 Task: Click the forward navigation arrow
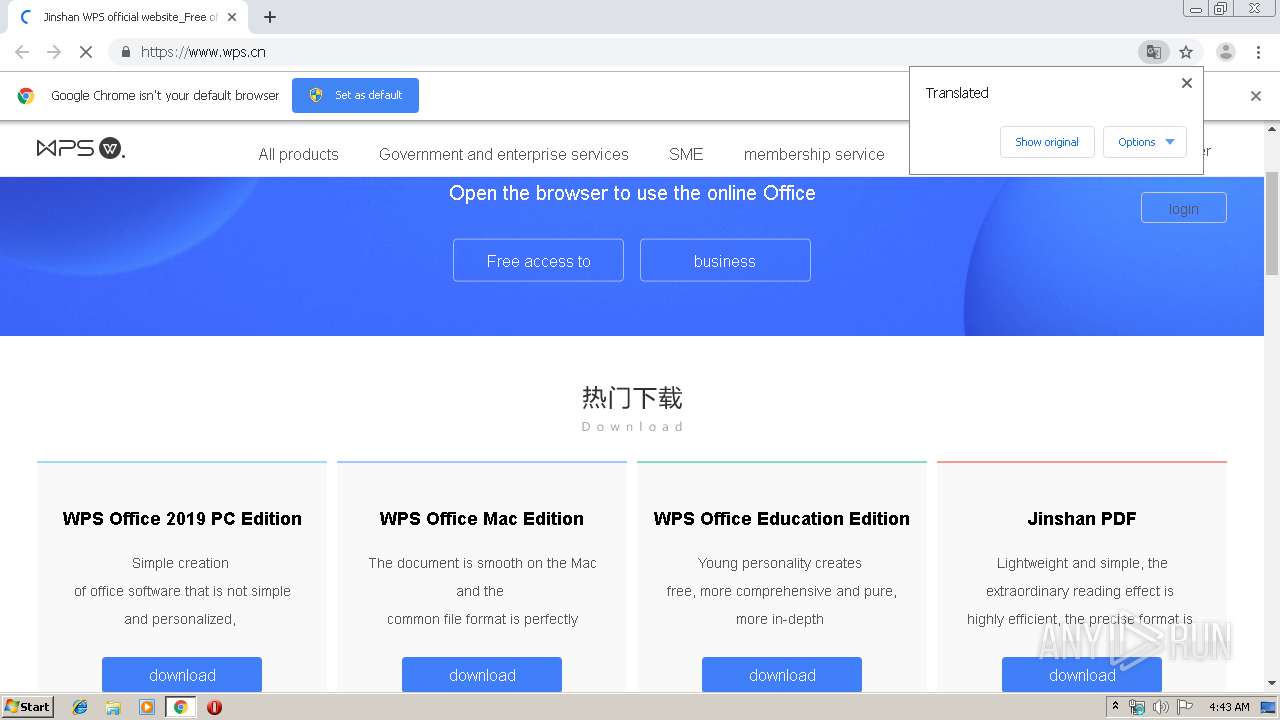54,52
